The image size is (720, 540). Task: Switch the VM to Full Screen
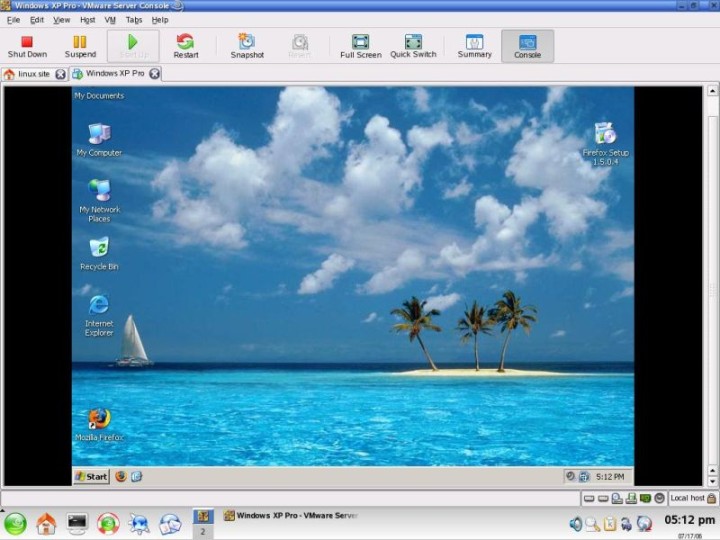pos(360,47)
